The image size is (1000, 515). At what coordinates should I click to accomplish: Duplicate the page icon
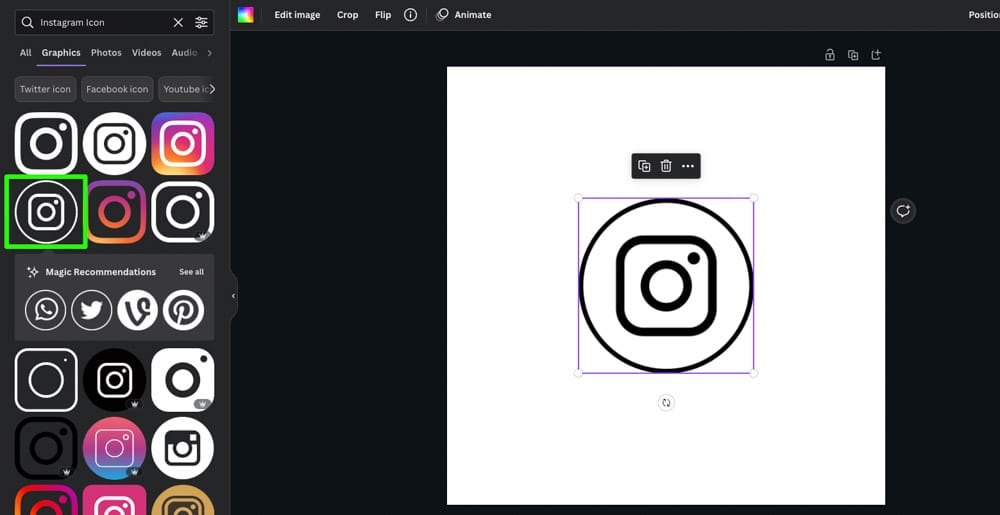tap(853, 55)
